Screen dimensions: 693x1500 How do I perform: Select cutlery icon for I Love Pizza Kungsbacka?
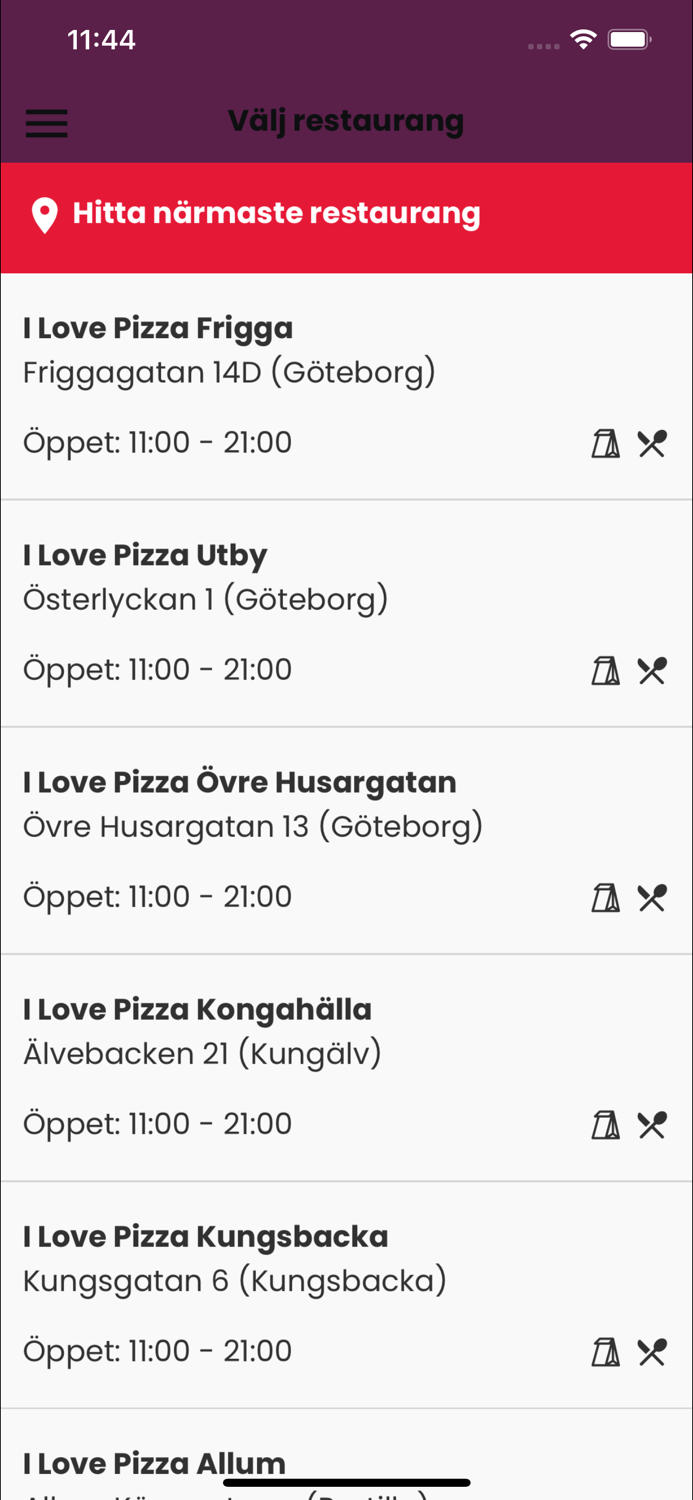tap(652, 1351)
